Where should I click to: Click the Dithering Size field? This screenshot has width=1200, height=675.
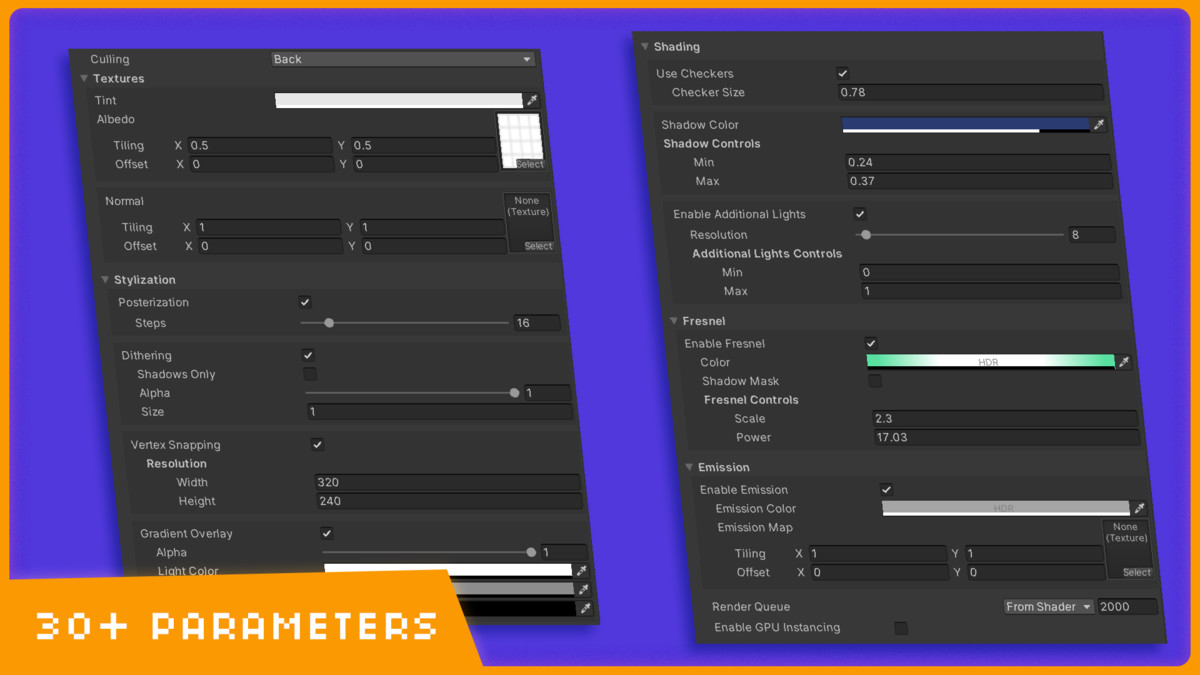tap(440, 412)
